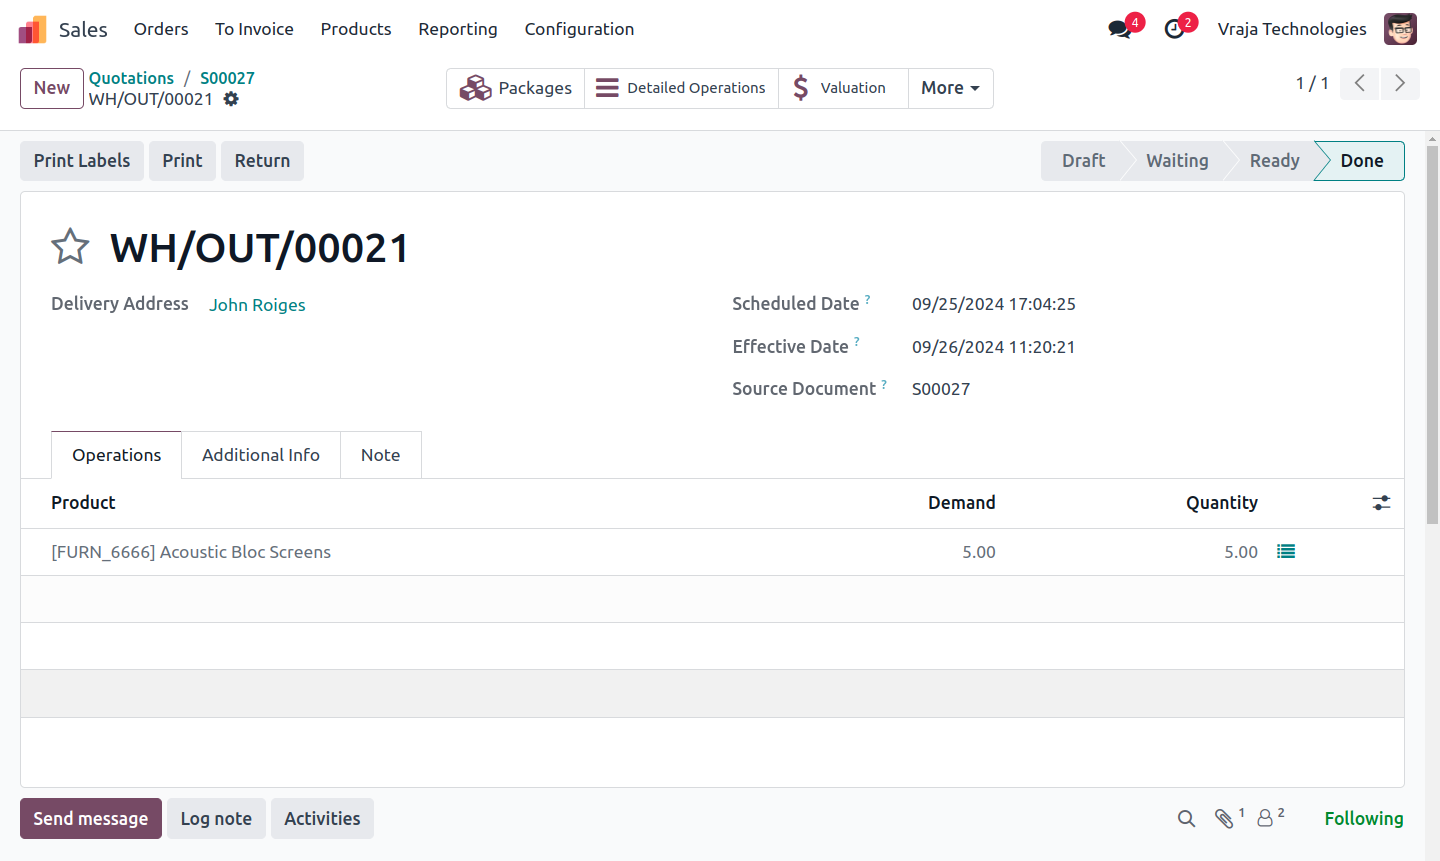Switch to the Note tab
The image size is (1440, 861).
381,455
